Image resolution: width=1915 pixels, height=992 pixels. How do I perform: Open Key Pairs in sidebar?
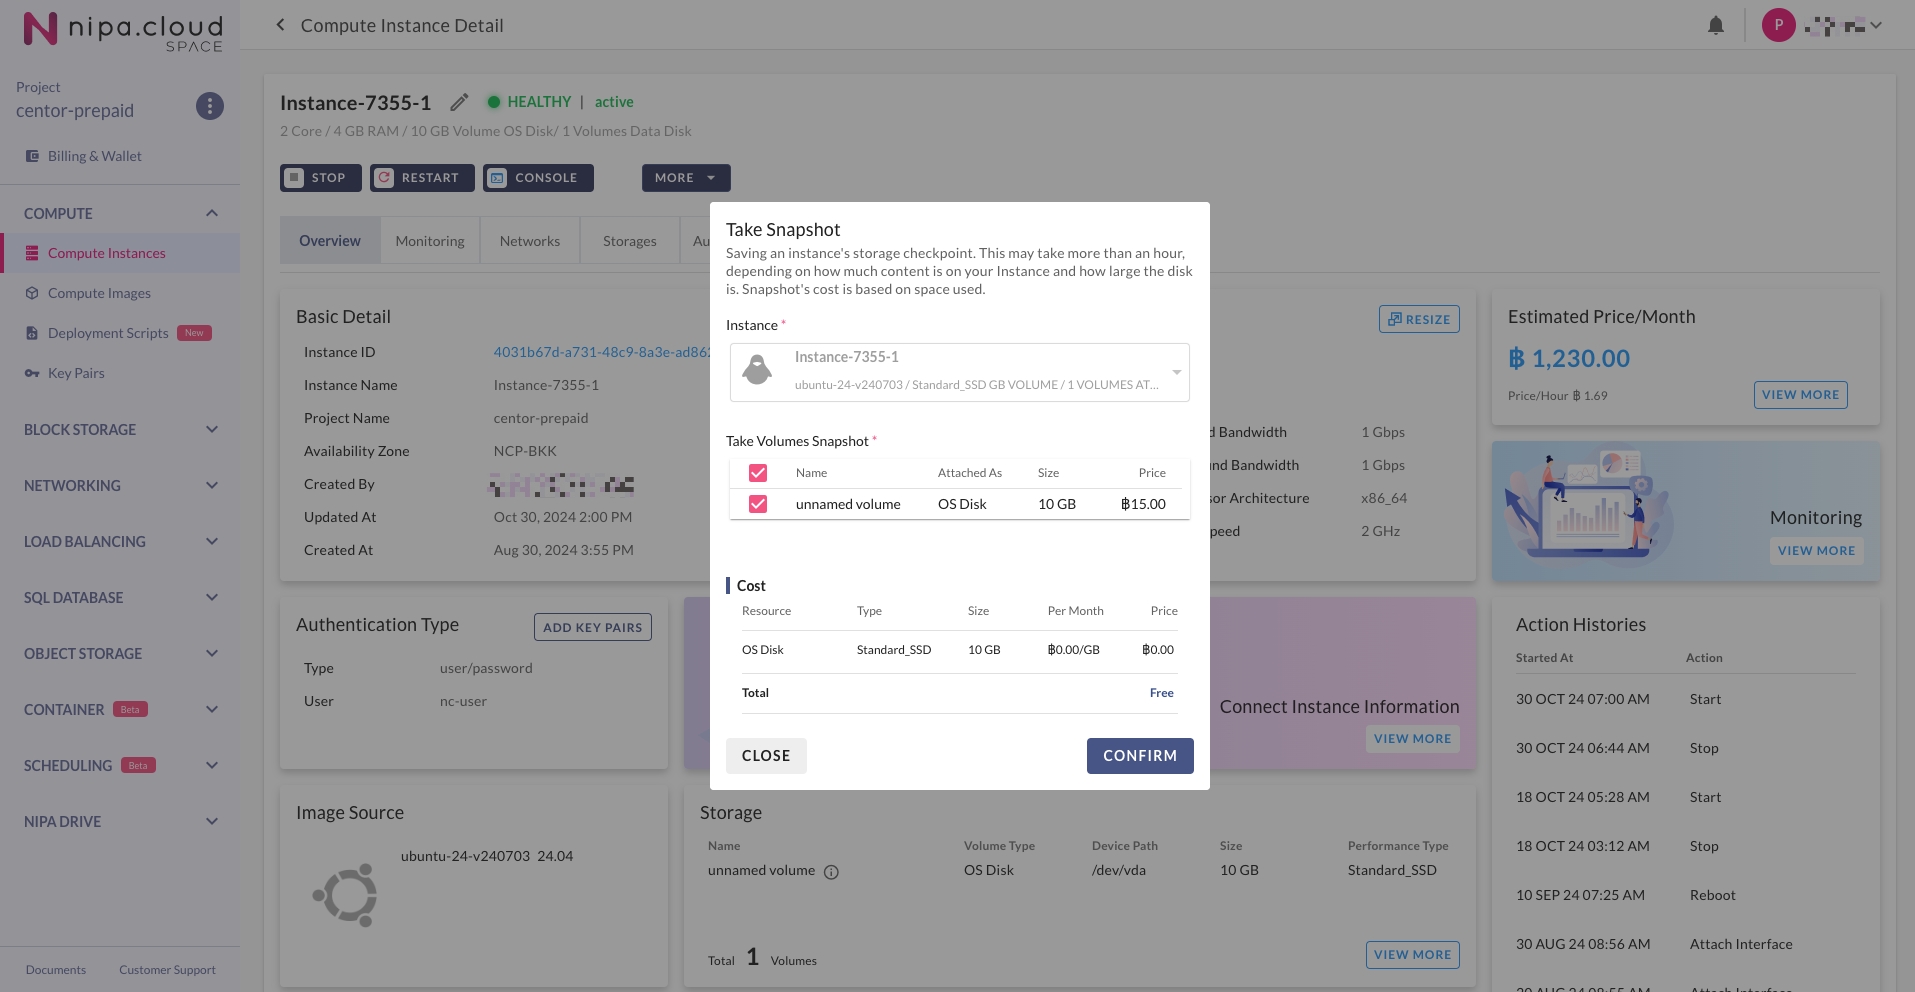(x=76, y=373)
